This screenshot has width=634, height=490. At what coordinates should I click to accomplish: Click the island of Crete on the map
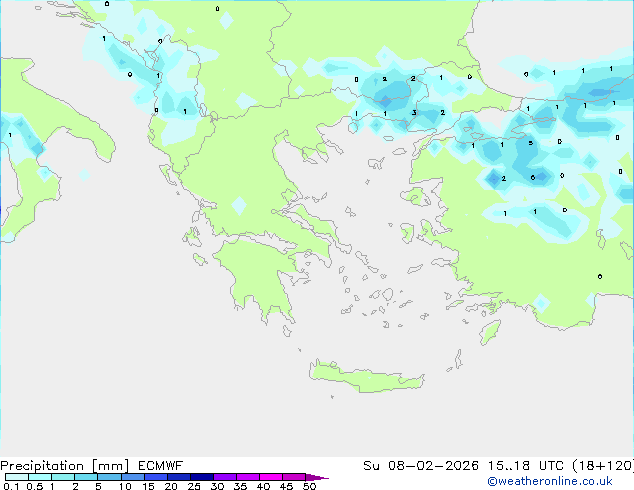pos(366,377)
